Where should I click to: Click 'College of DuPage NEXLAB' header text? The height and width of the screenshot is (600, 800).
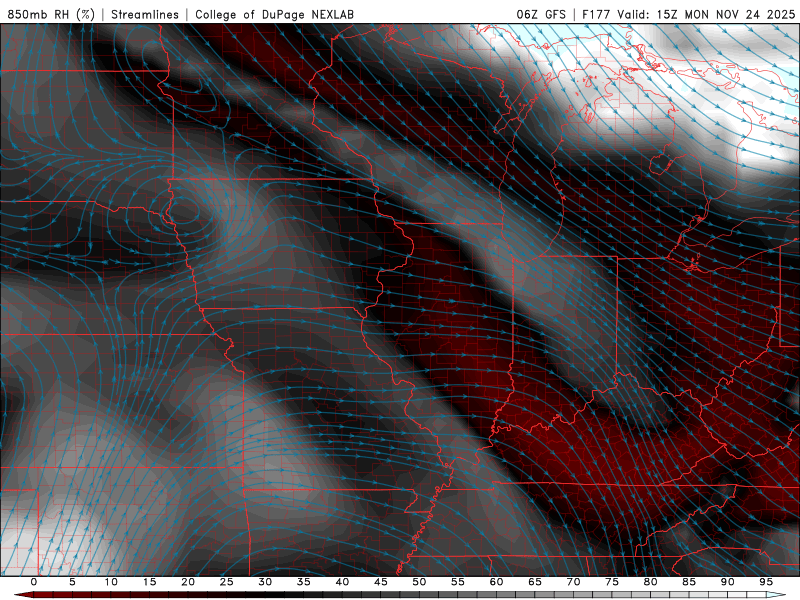(x=274, y=14)
